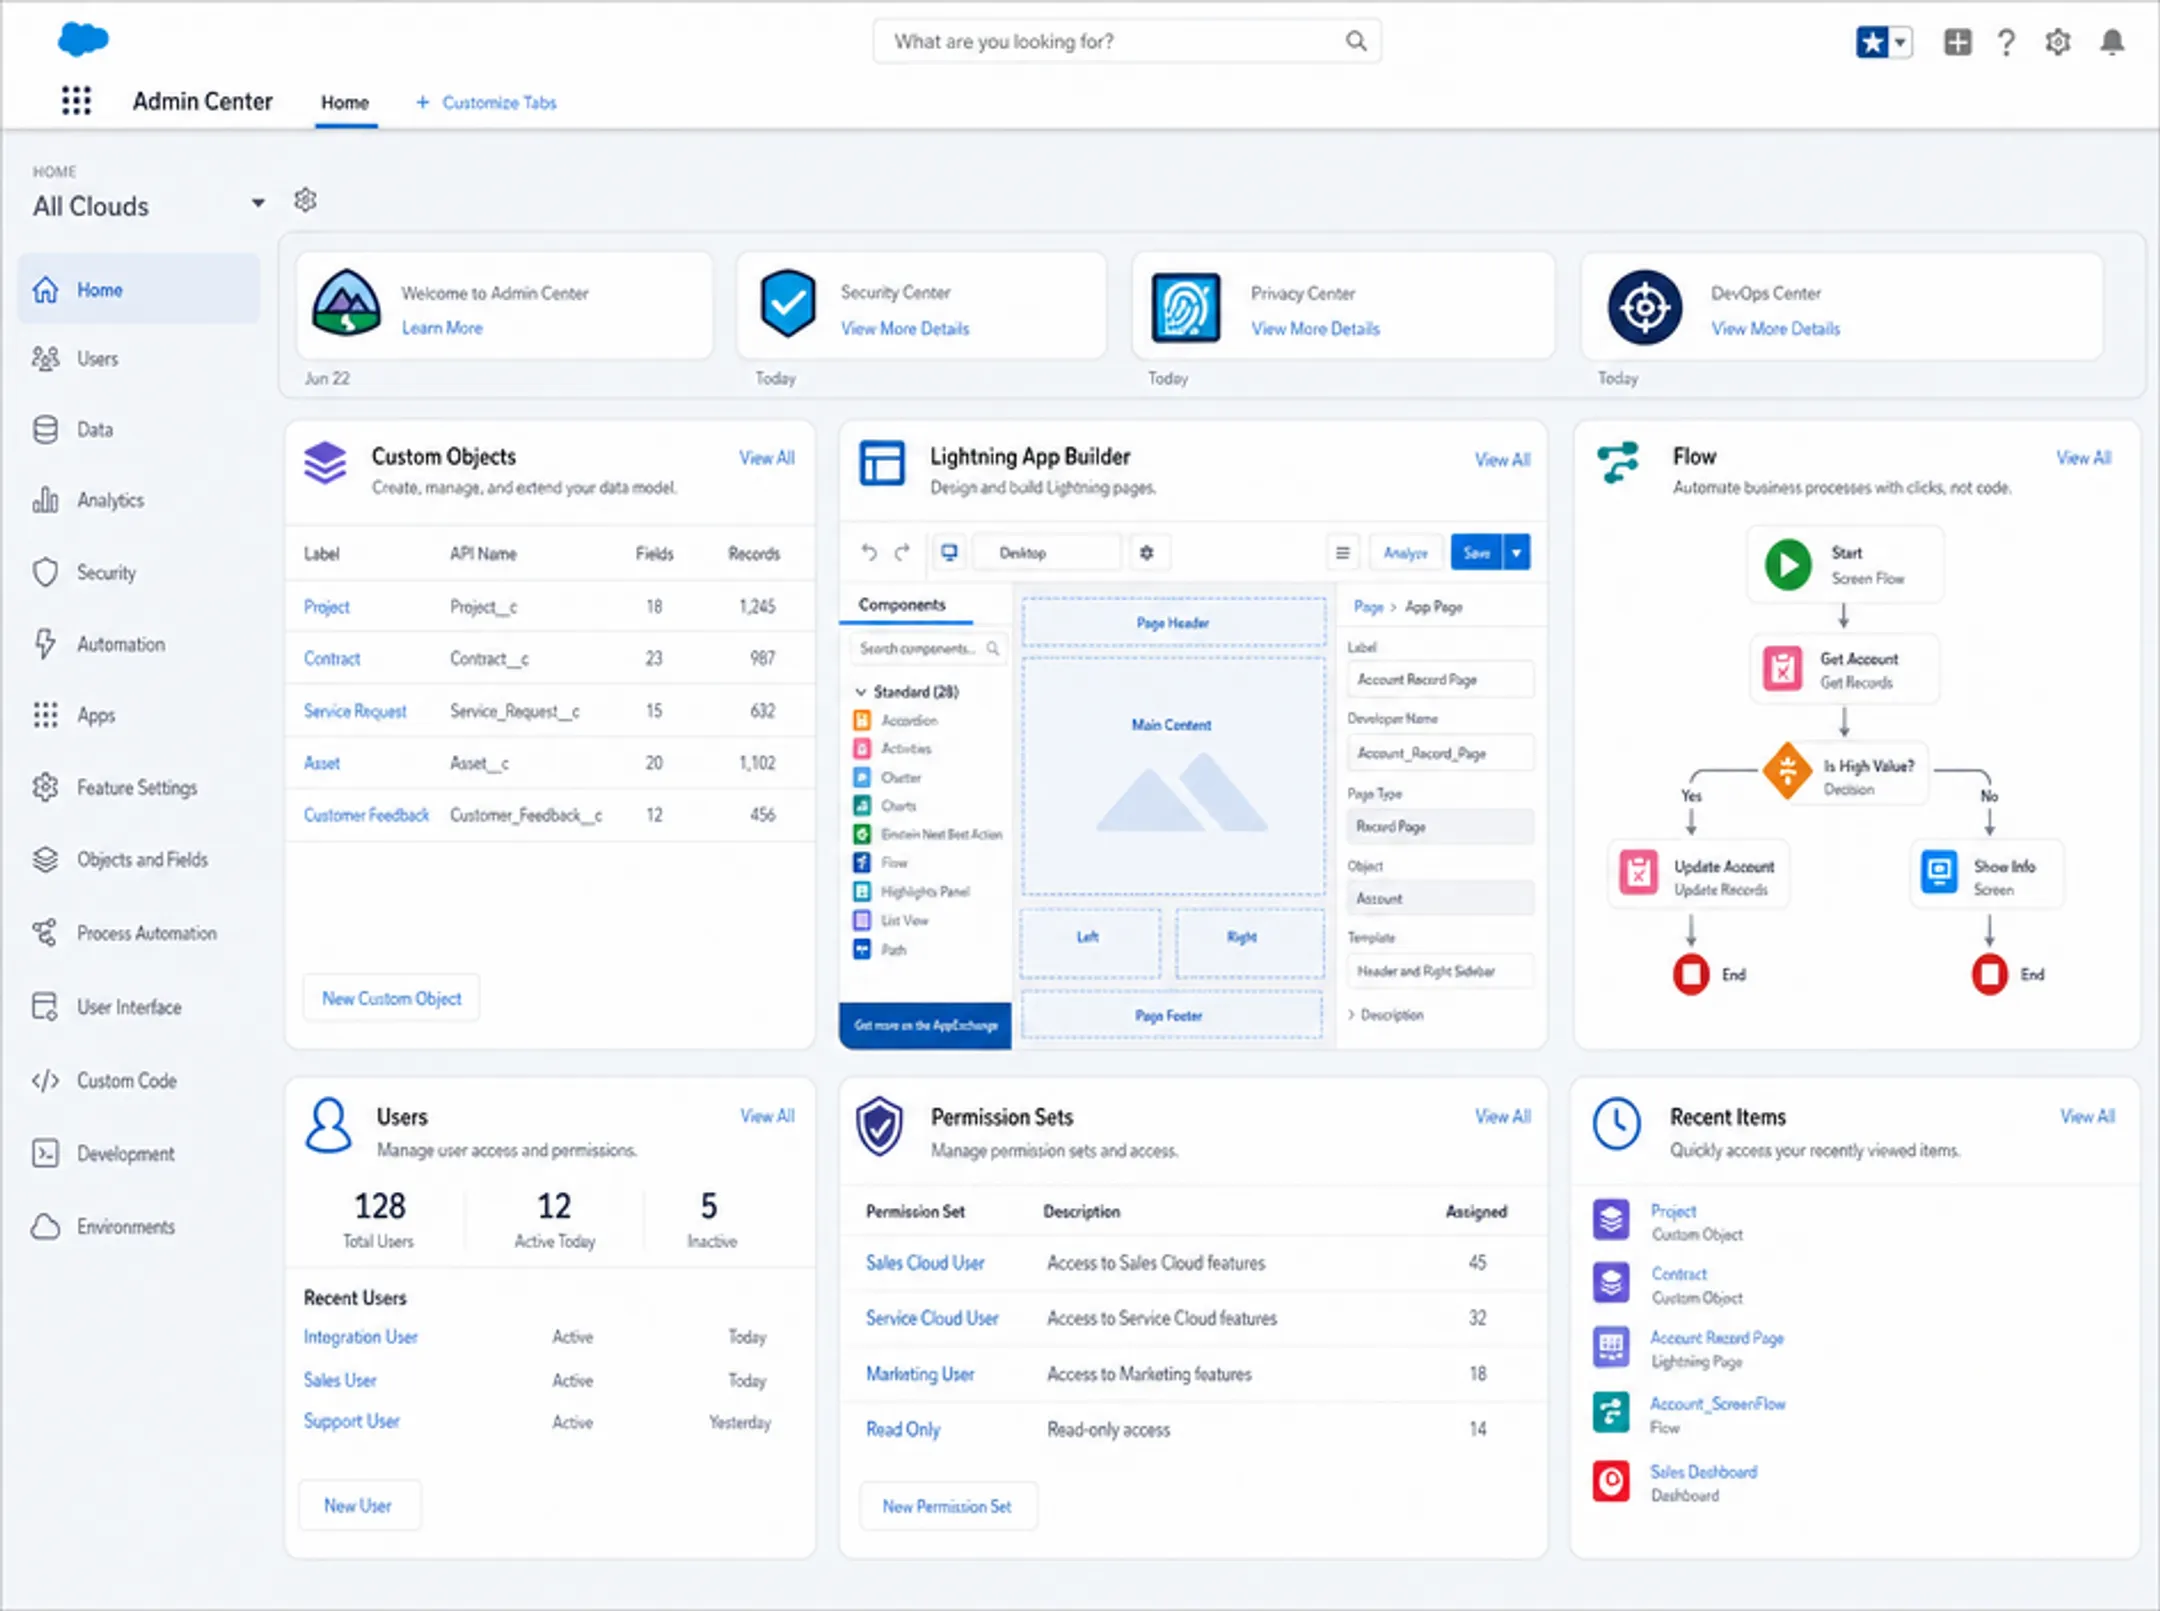Click the New Permission Set button

[947, 1506]
